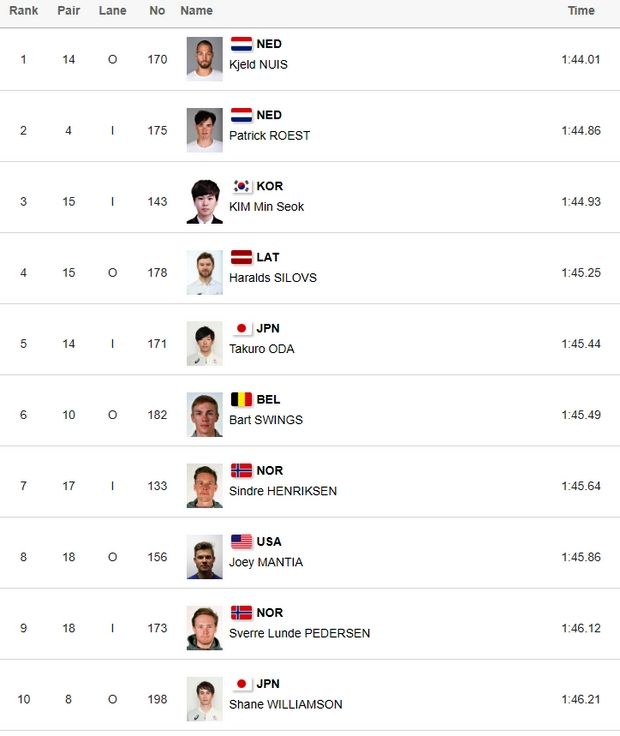Sort results by the Rank column header

tap(24, 11)
